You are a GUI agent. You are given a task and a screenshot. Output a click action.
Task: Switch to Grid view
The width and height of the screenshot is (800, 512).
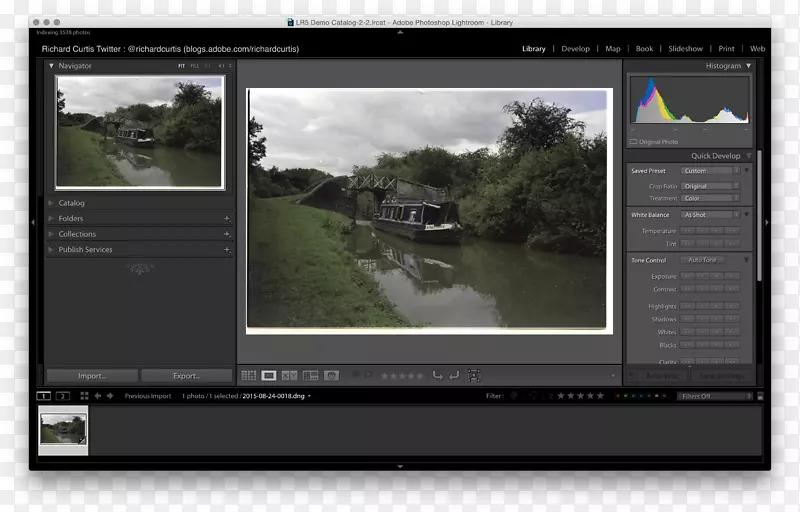(x=249, y=376)
